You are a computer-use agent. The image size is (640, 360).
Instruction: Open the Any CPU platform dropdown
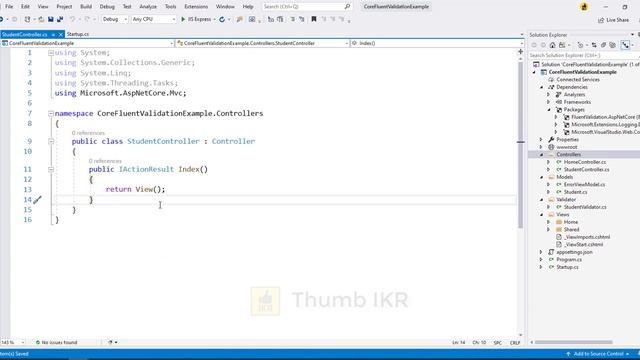pyautogui.click(x=153, y=19)
